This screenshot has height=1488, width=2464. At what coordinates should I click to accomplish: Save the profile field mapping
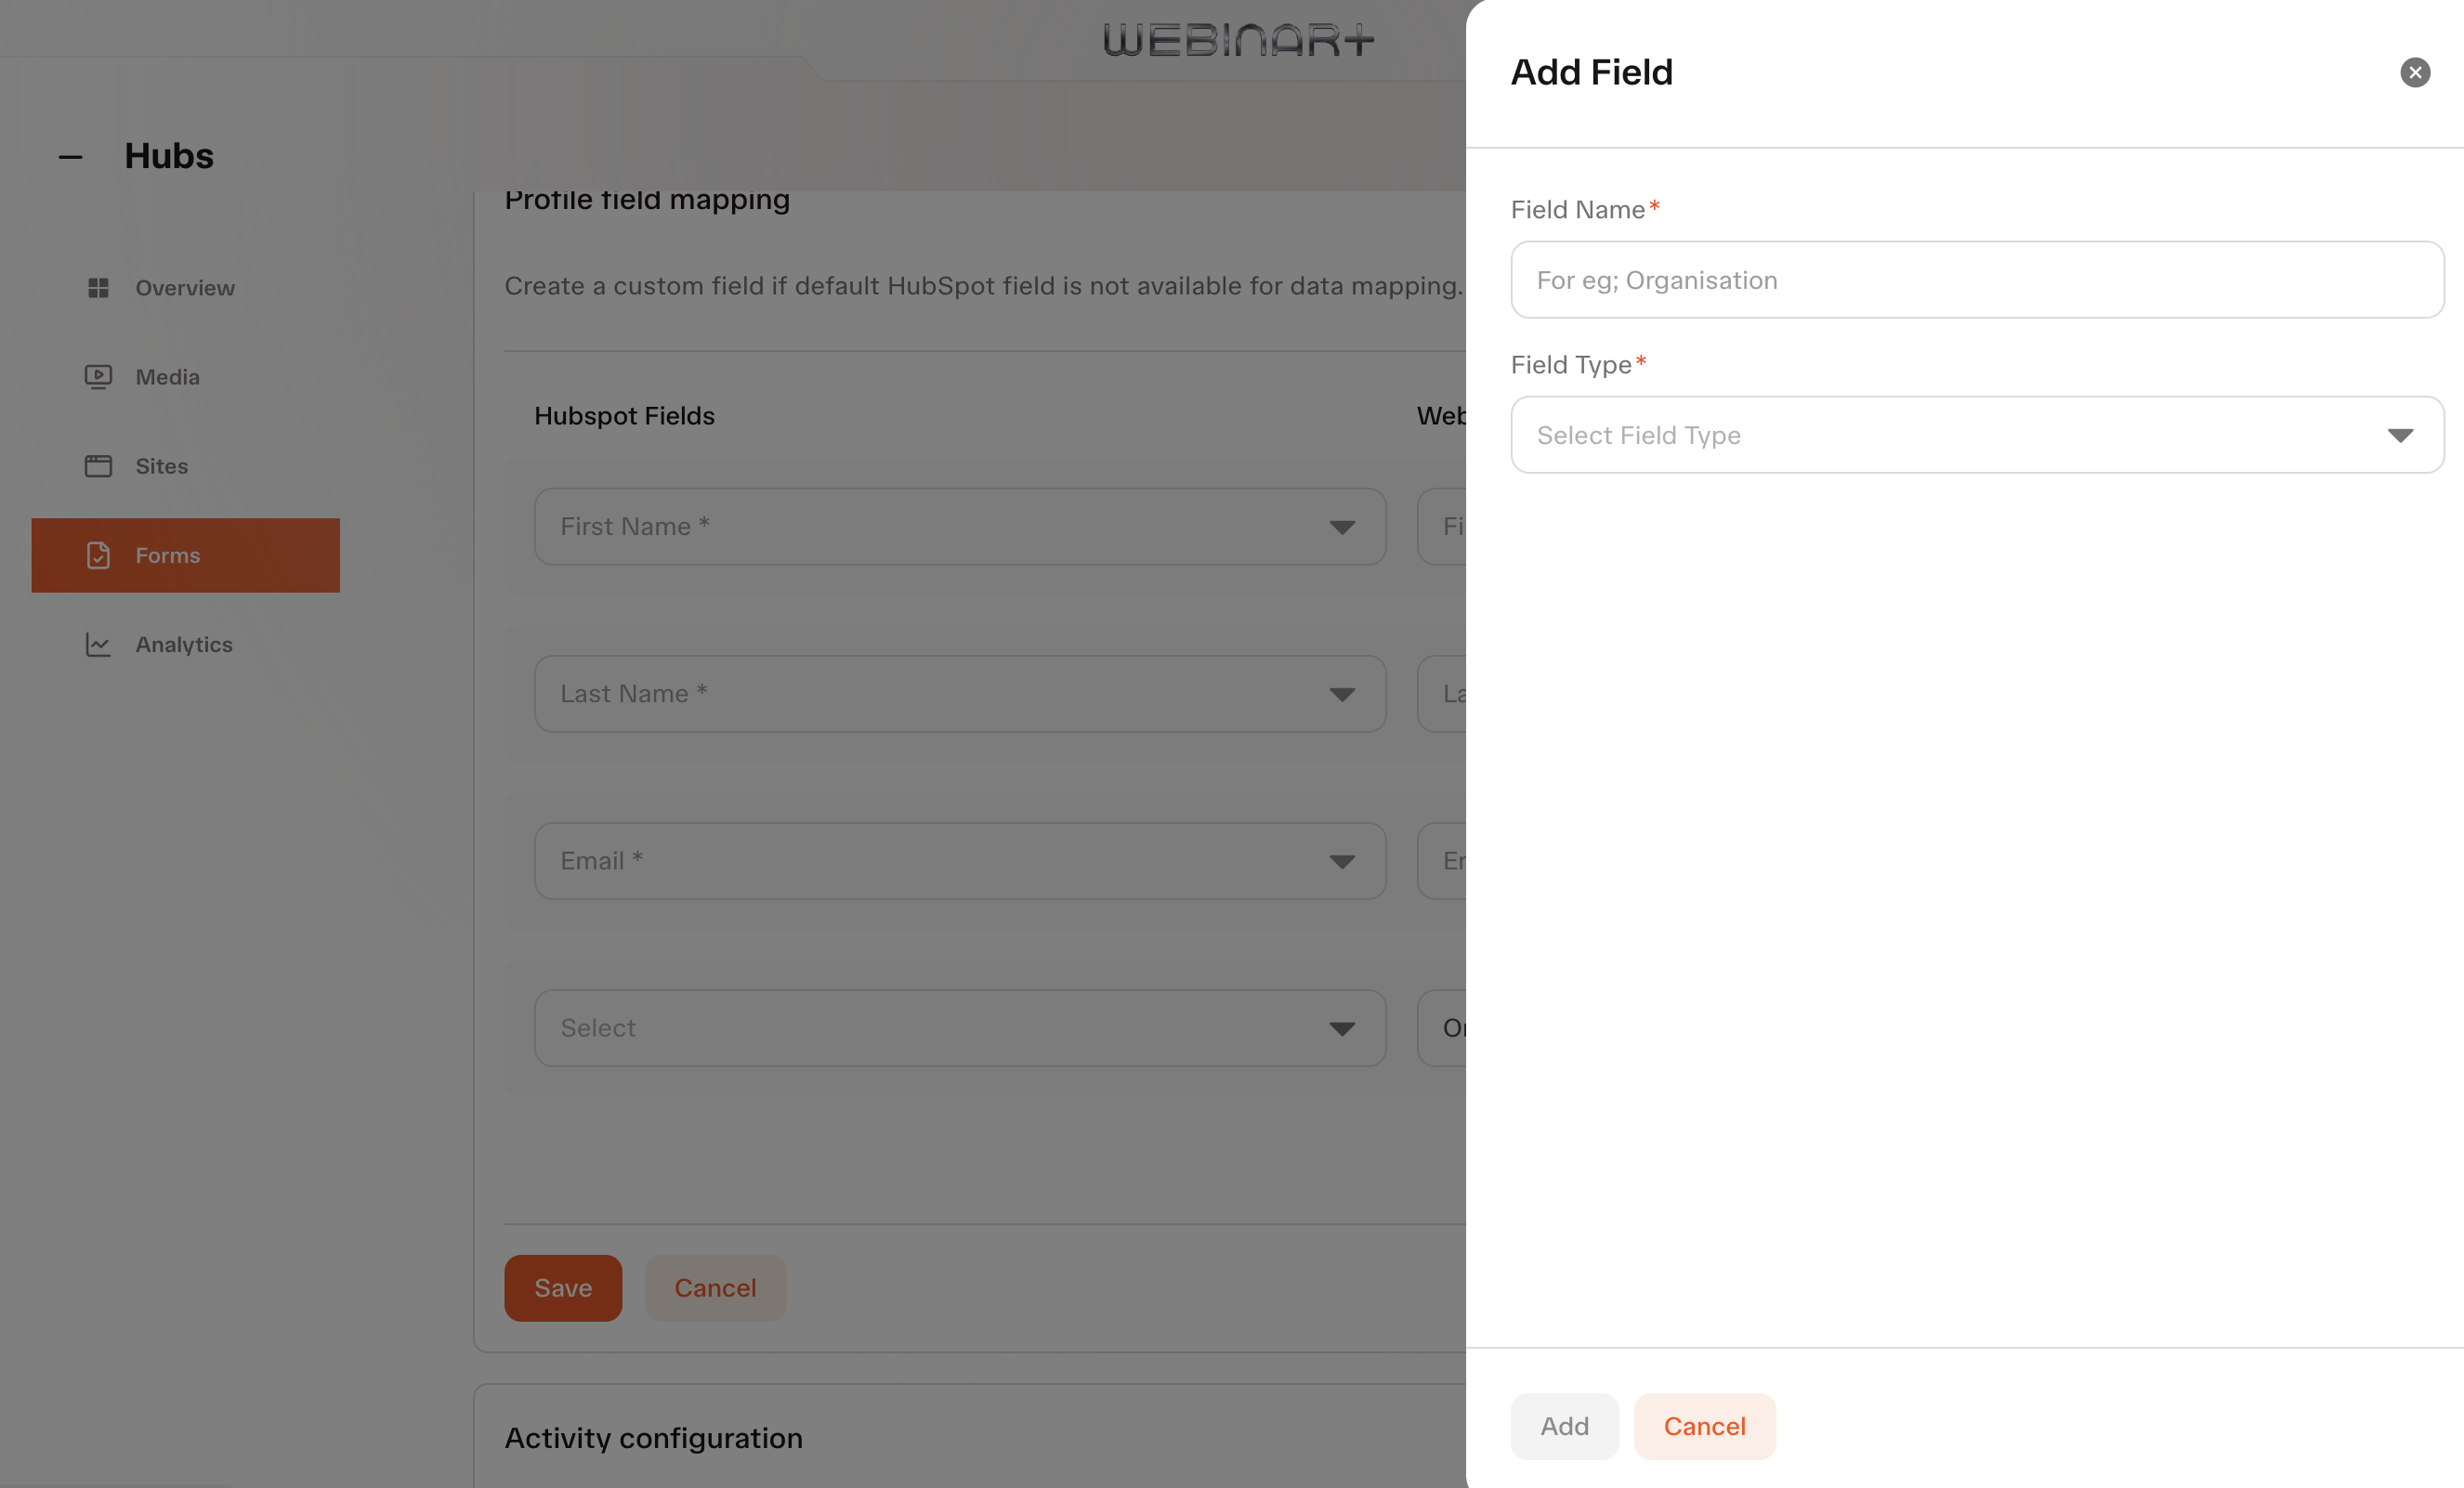(x=563, y=1288)
